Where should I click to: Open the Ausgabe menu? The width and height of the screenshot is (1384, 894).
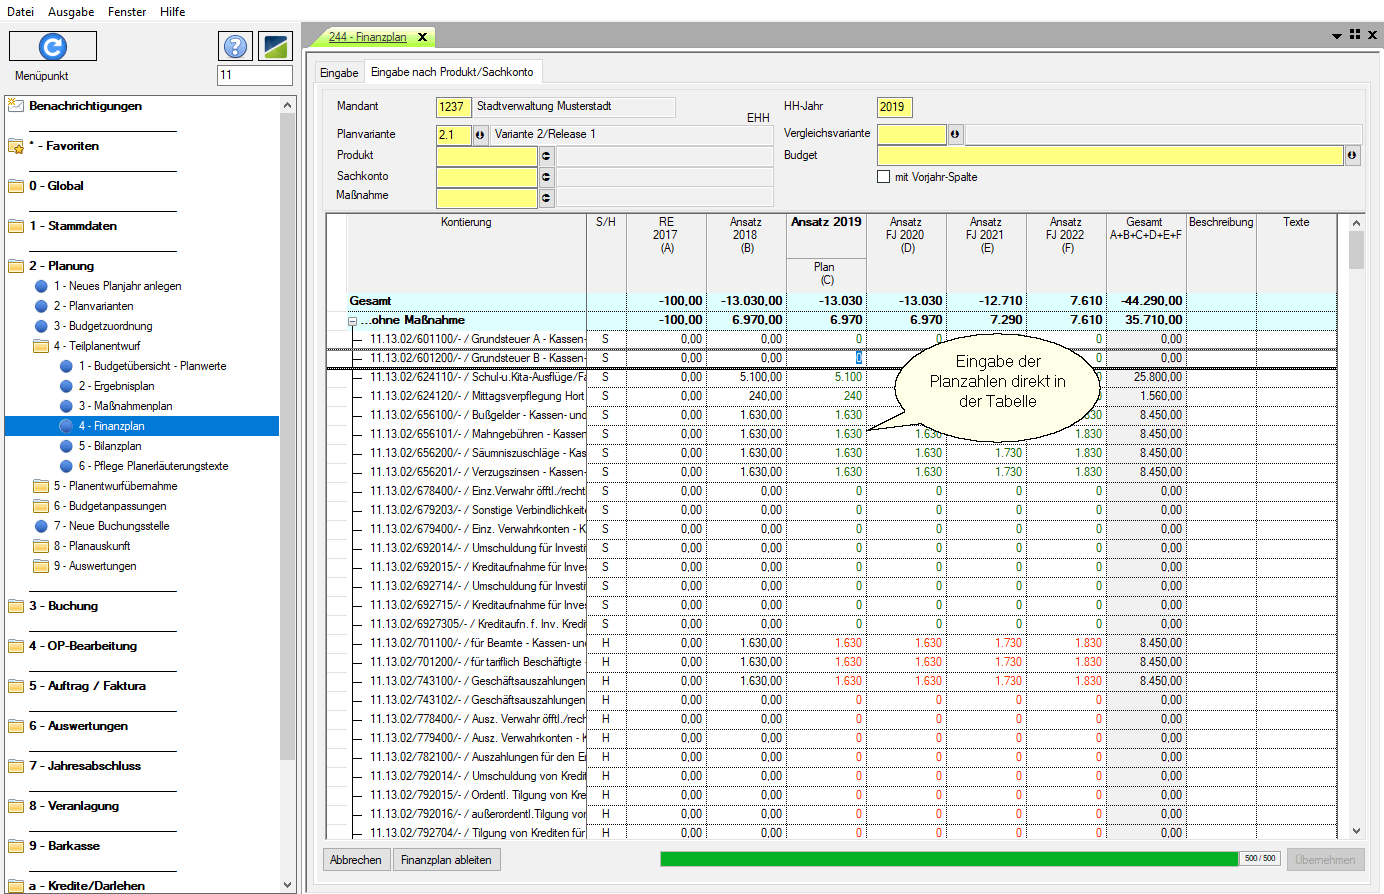click(71, 12)
